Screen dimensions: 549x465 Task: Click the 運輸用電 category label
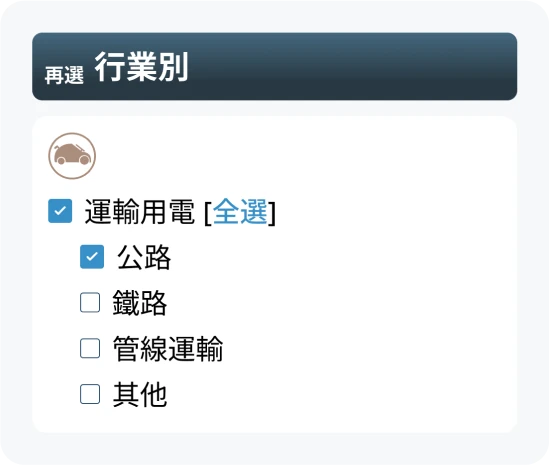click(x=139, y=211)
